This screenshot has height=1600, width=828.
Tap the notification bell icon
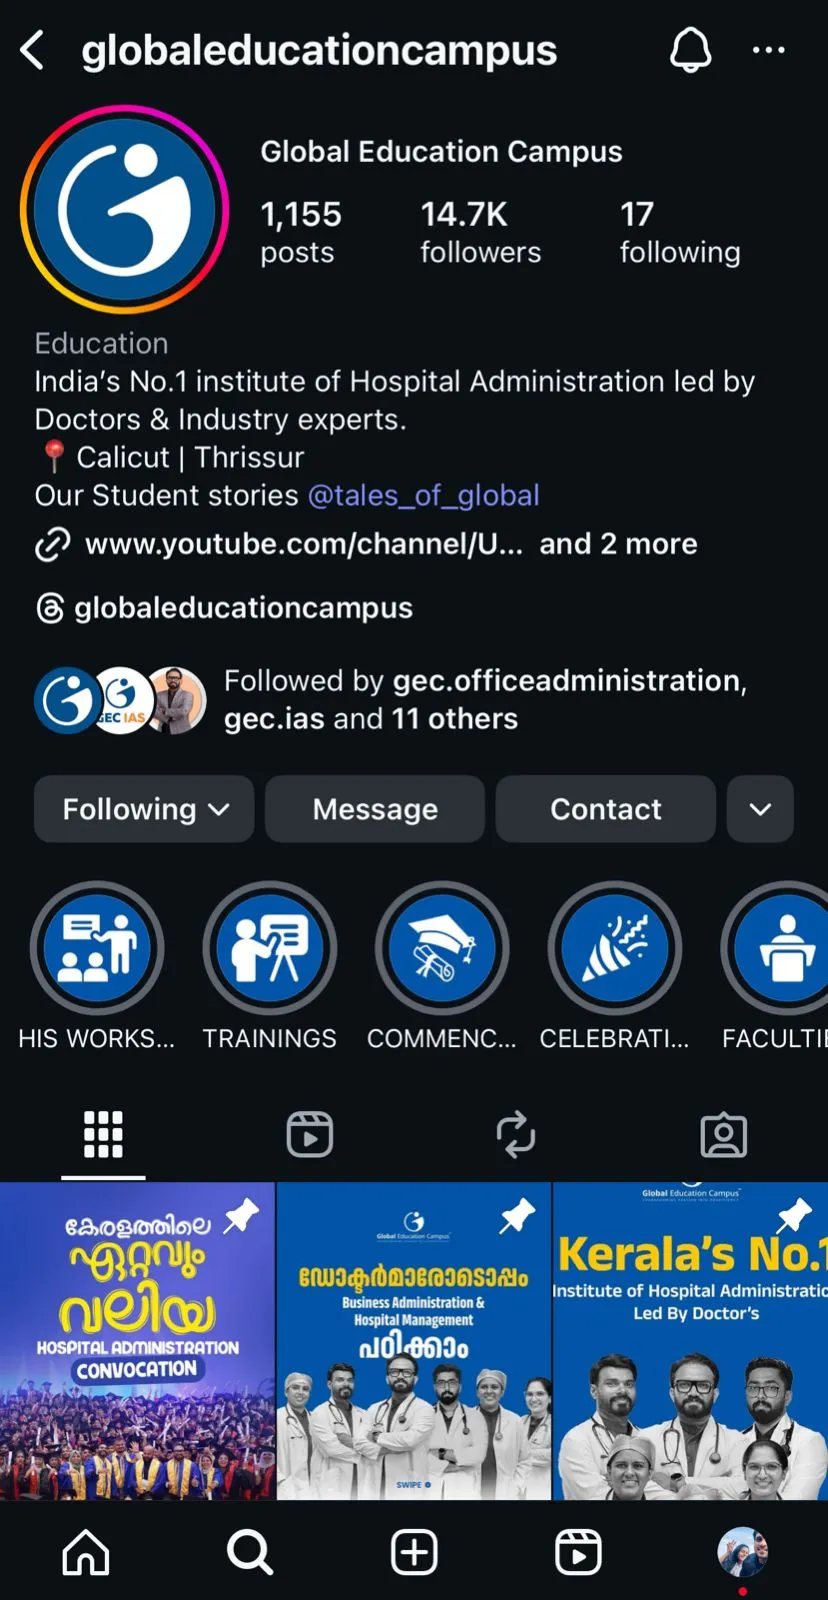tap(690, 50)
